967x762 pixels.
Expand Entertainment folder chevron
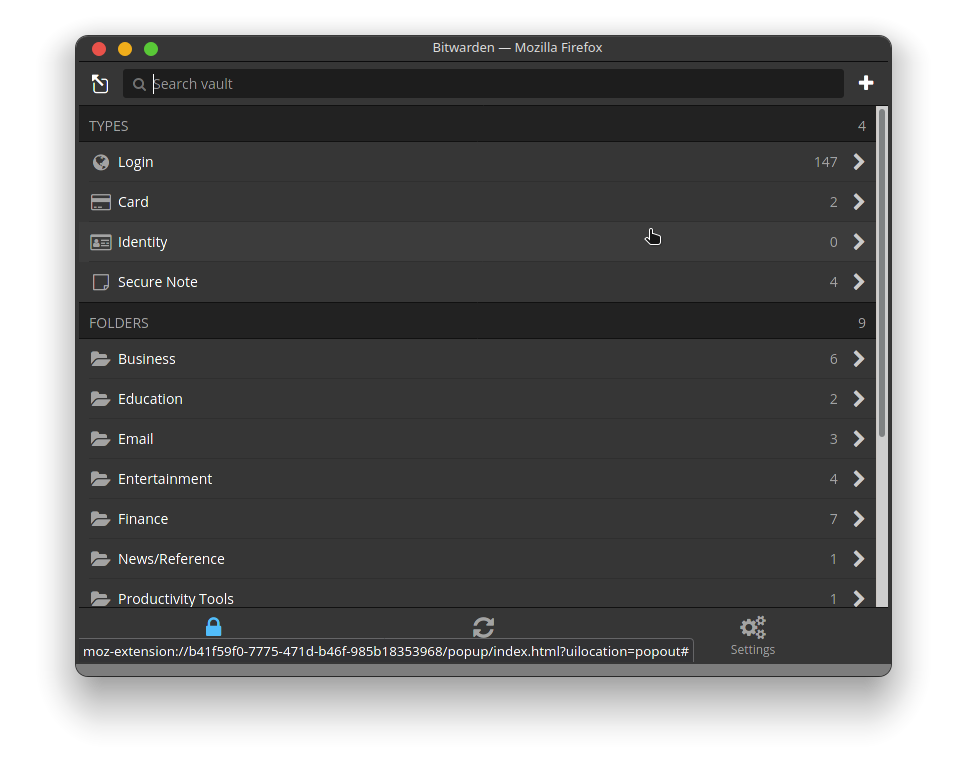(859, 479)
